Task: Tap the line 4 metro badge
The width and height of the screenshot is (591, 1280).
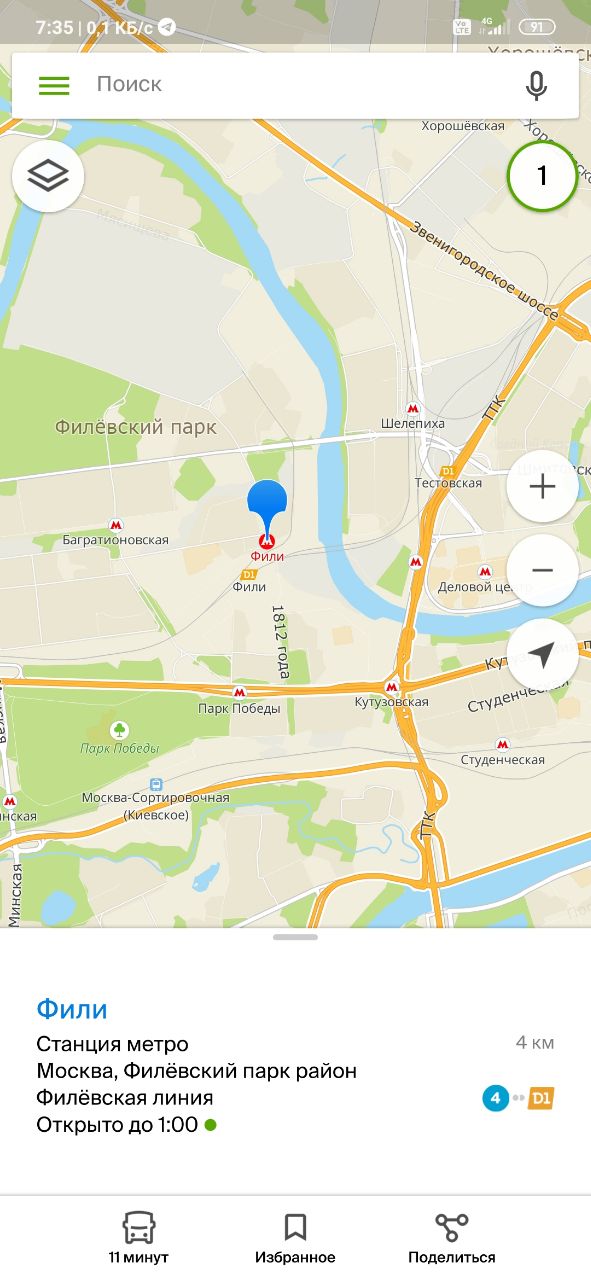Action: click(x=495, y=1098)
